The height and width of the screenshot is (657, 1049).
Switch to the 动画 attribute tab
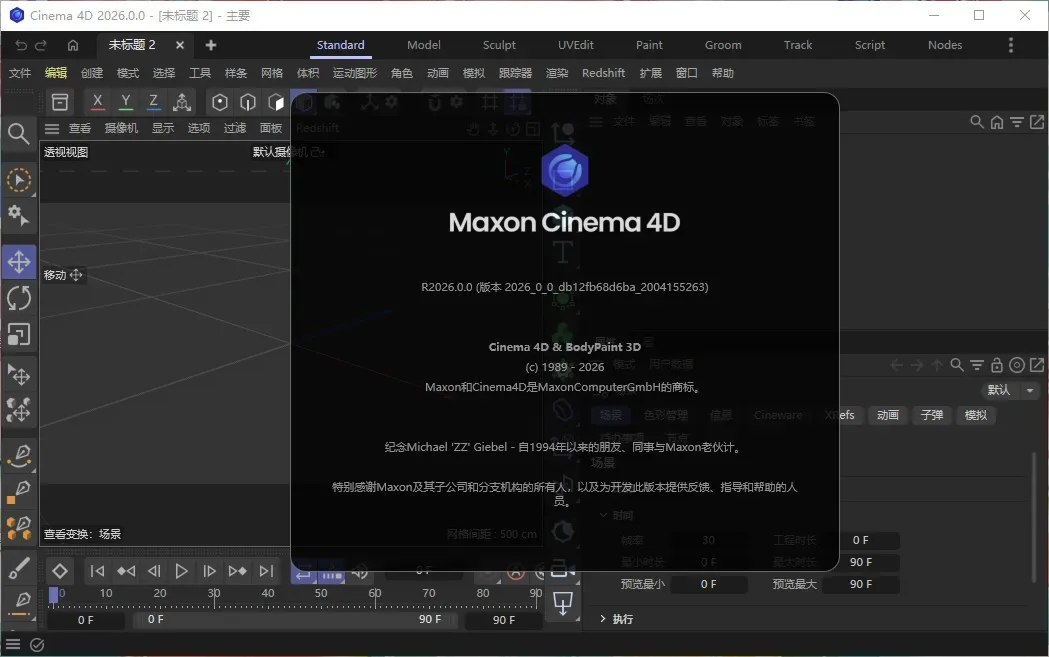[888, 415]
